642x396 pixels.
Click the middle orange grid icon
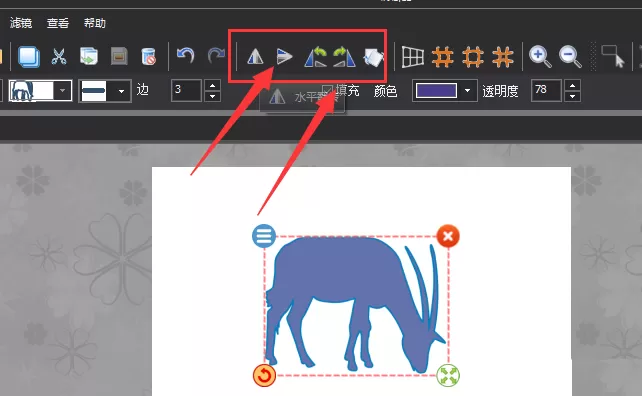pos(473,57)
